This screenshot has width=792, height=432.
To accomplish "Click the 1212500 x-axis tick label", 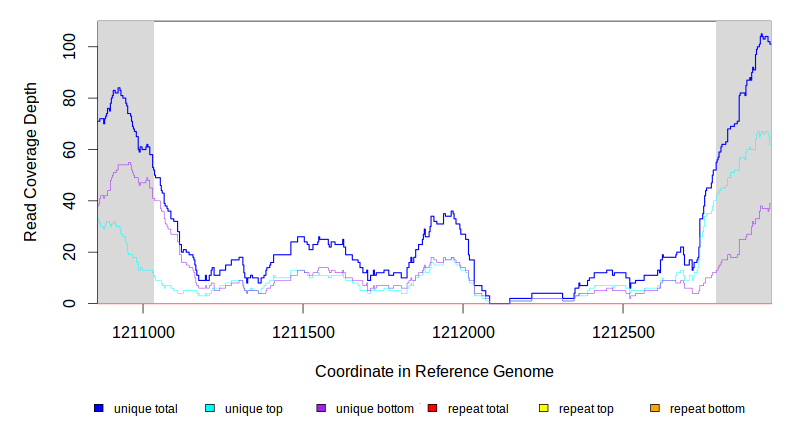I will coord(623,331).
